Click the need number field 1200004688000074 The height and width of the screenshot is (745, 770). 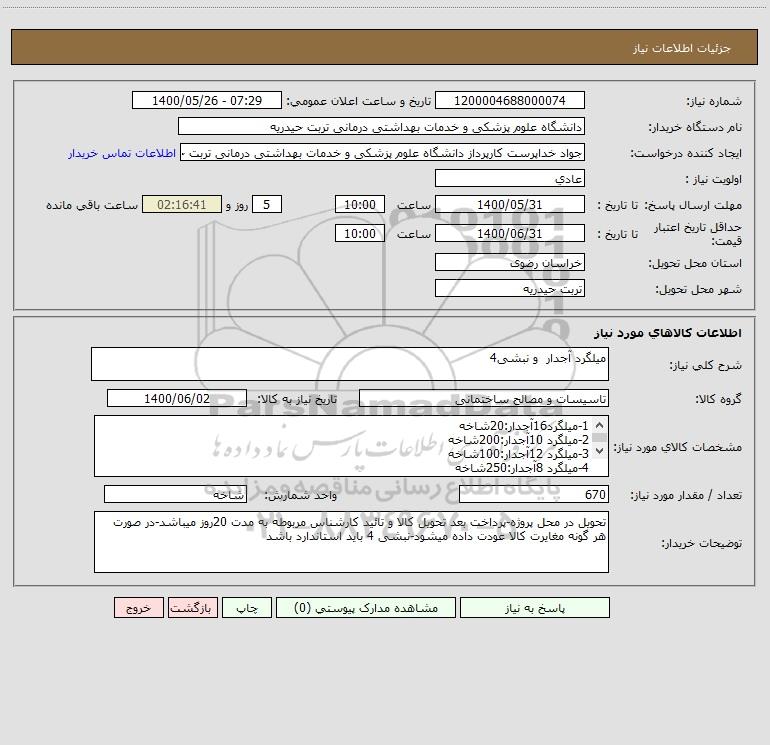point(510,100)
